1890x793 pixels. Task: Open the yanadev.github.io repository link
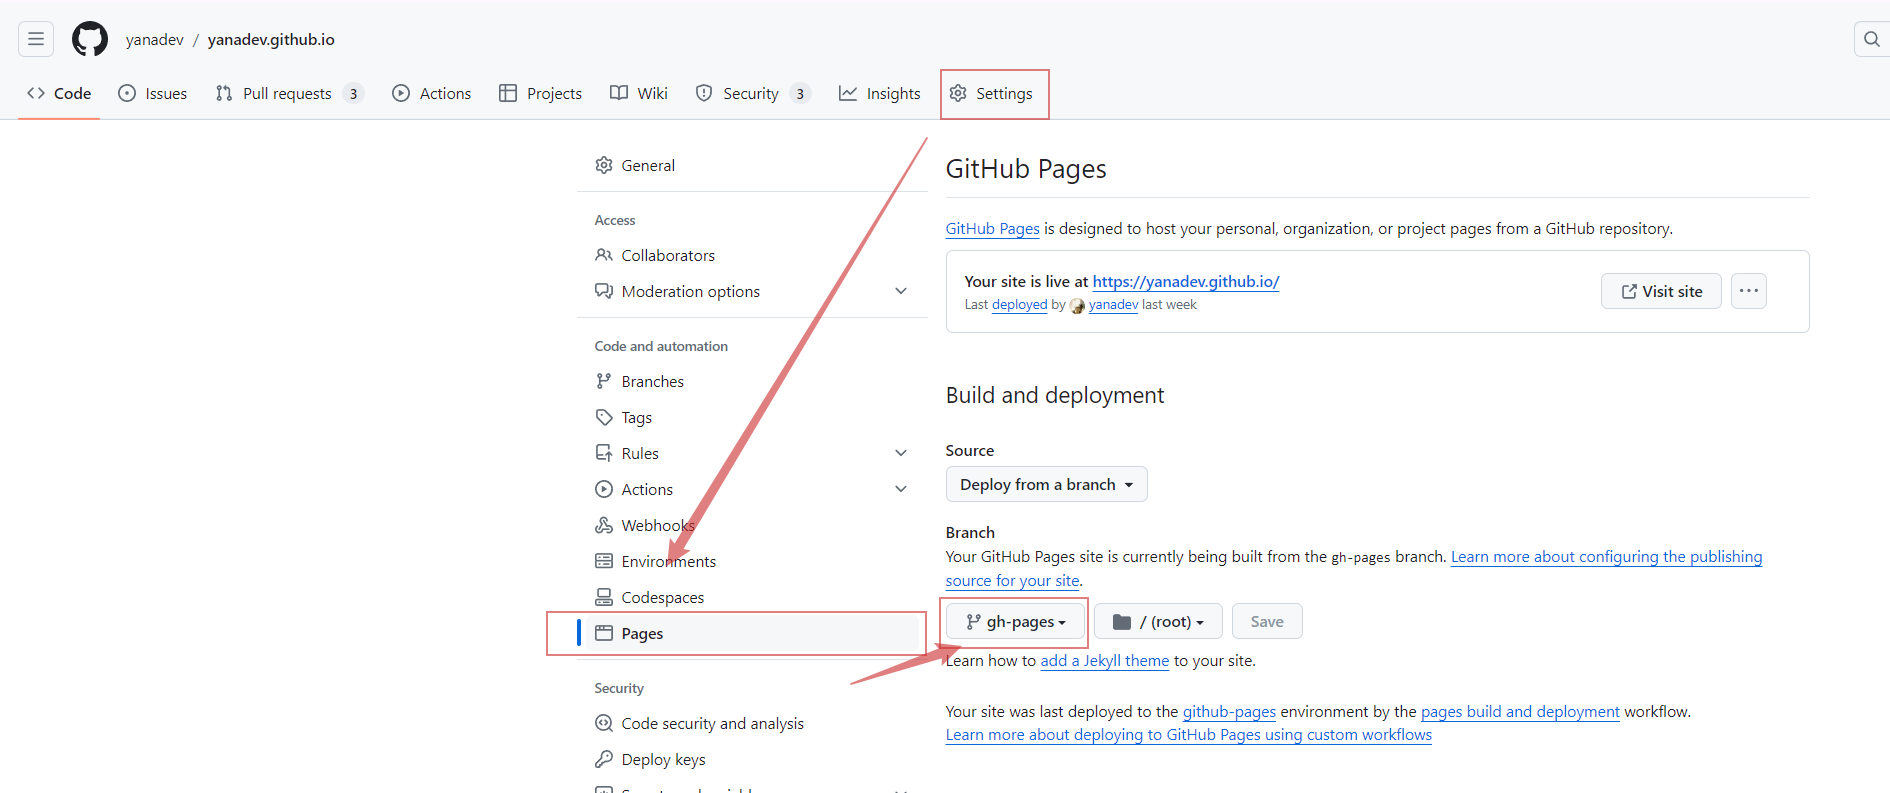coord(271,40)
